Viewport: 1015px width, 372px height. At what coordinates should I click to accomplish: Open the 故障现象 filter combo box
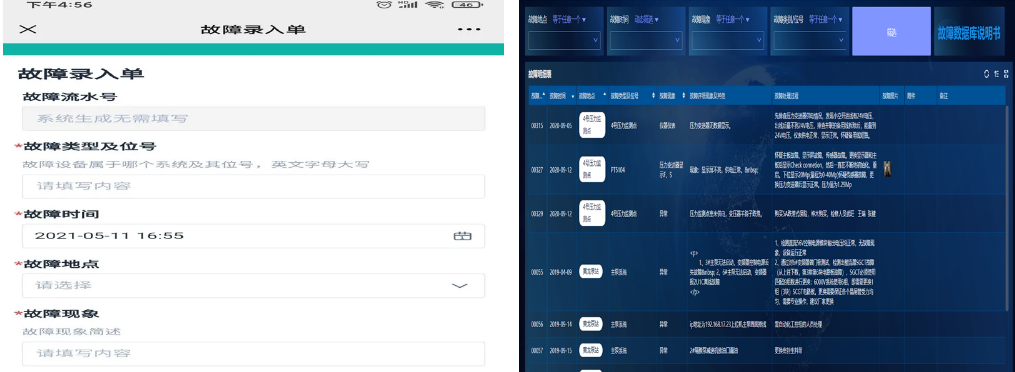click(x=728, y=41)
